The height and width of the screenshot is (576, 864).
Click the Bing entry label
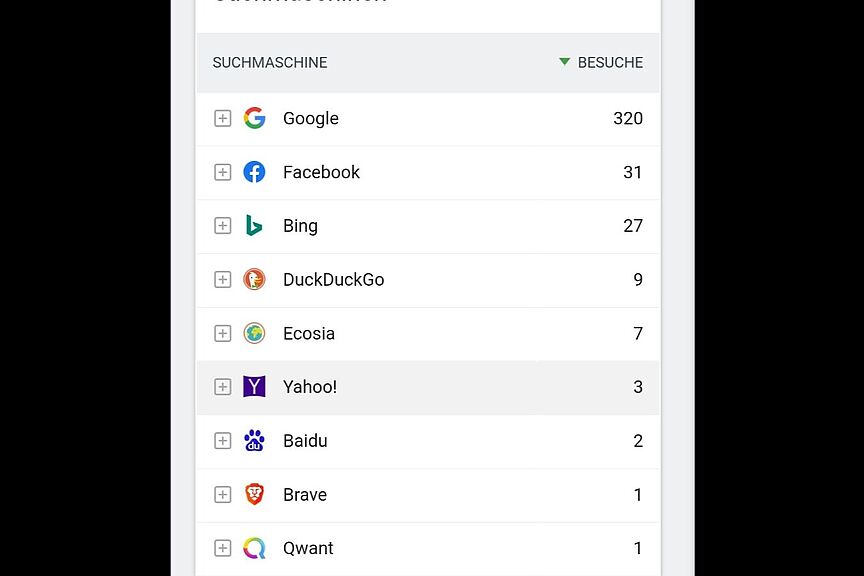tap(300, 226)
